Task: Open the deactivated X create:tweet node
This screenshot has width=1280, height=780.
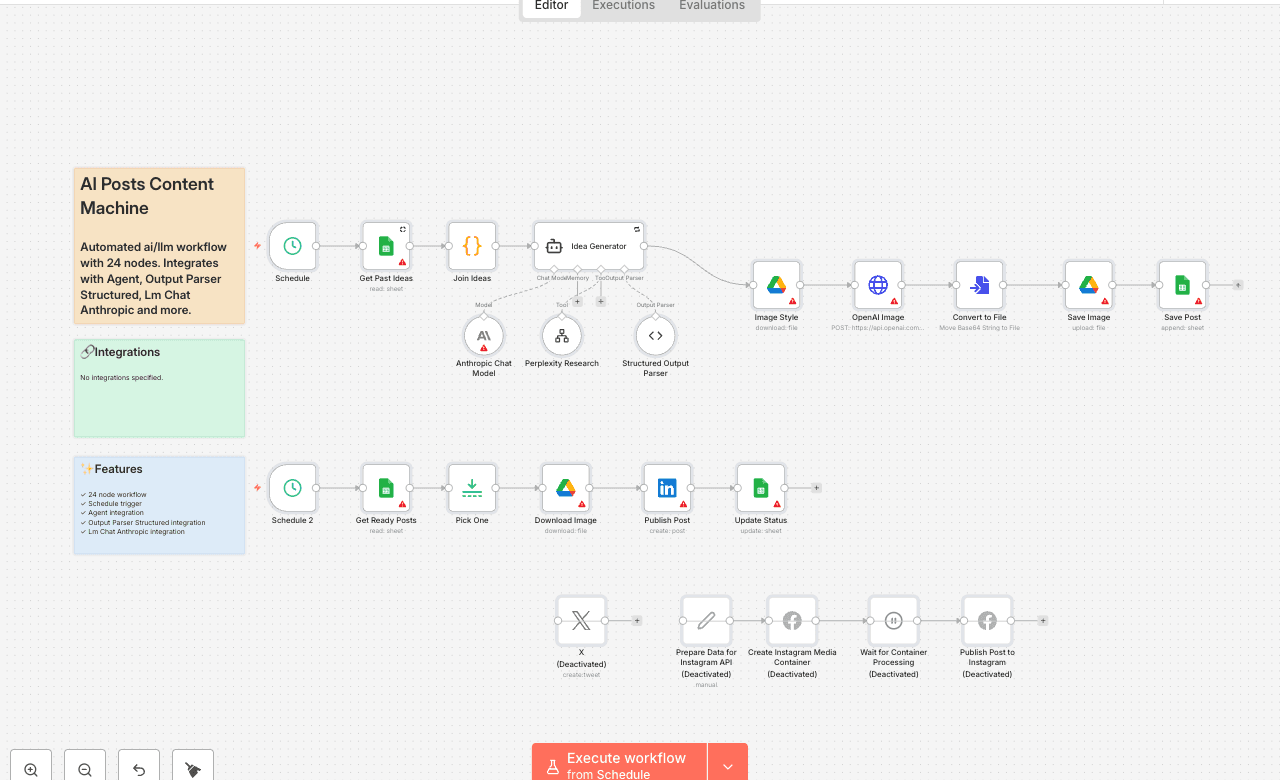Action: point(581,620)
